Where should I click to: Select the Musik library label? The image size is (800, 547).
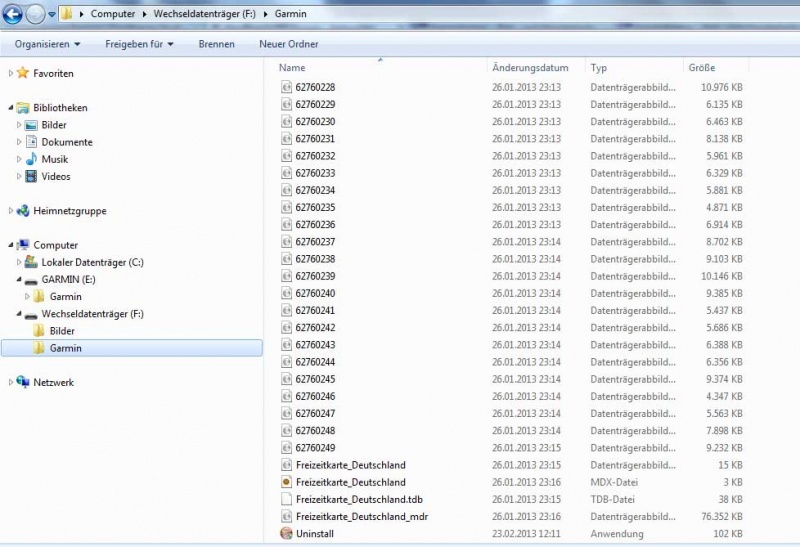pyautogui.click(x=55, y=159)
